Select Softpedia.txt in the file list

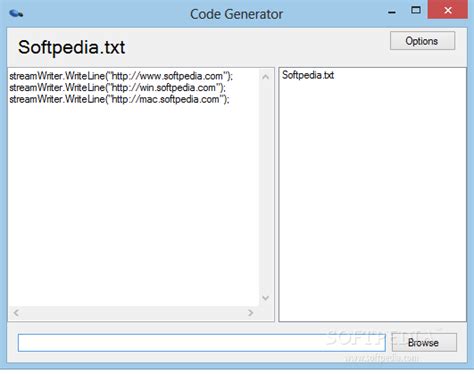coord(308,75)
